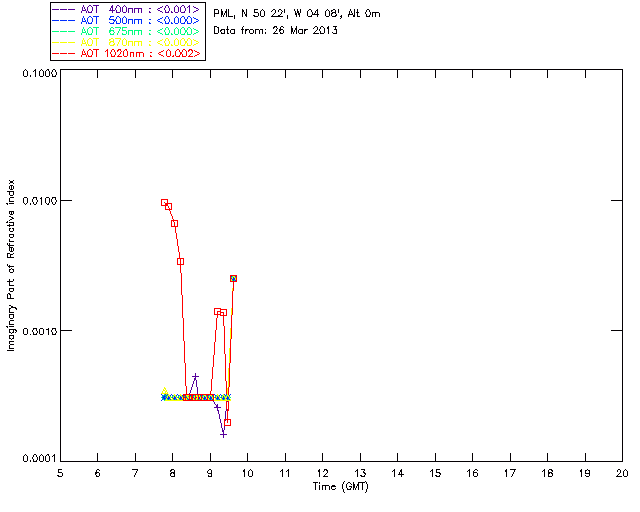Click the x-axis tick label 19
The width and height of the screenshot is (640, 512).
(x=585, y=473)
